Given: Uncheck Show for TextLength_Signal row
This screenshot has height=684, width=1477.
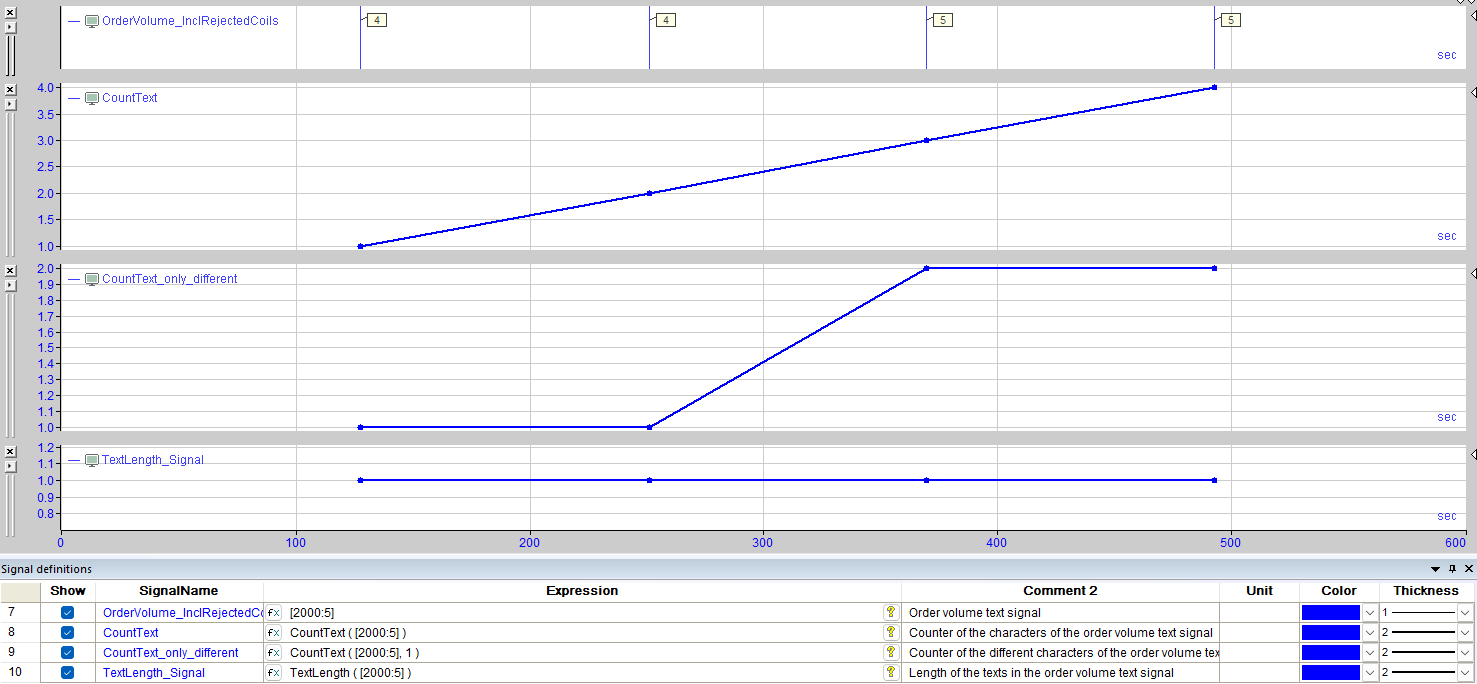Looking at the screenshot, I should [x=68, y=673].
